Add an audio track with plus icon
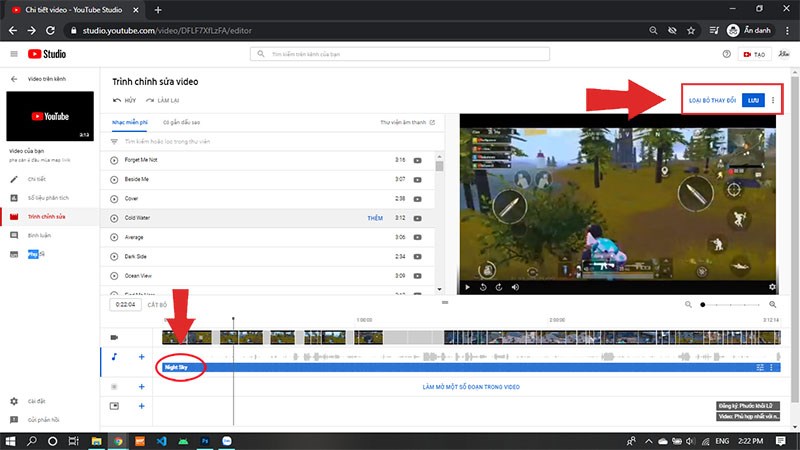Screen dimensions: 800x450 (x=141, y=357)
